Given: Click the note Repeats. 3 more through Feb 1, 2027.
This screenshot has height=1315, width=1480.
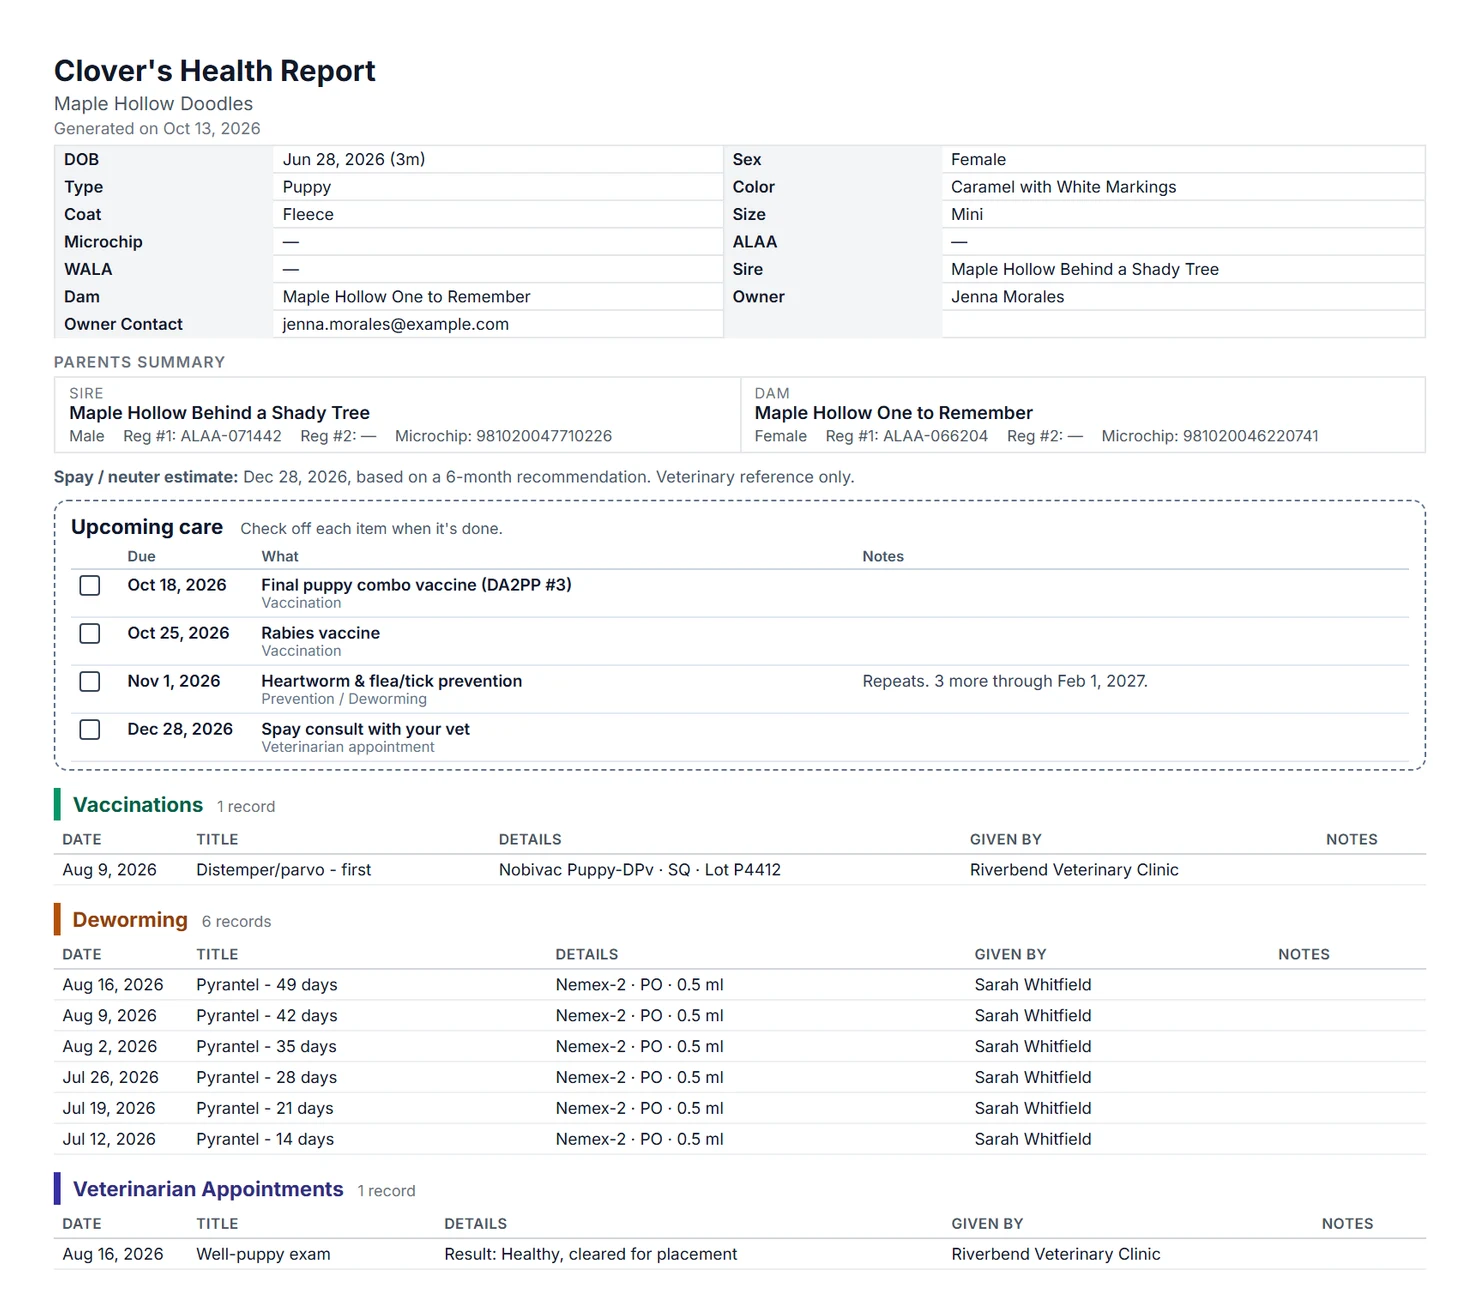Looking at the screenshot, I should [1005, 681].
